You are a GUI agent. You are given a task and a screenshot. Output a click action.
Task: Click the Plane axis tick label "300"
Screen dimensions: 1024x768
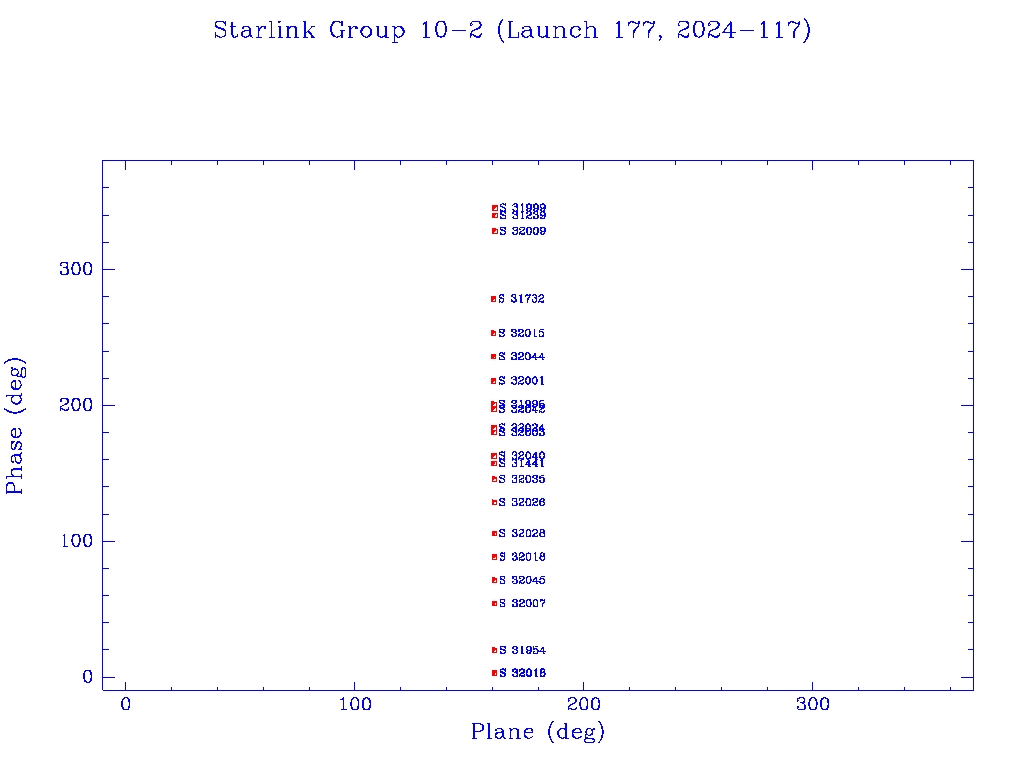tap(812, 704)
